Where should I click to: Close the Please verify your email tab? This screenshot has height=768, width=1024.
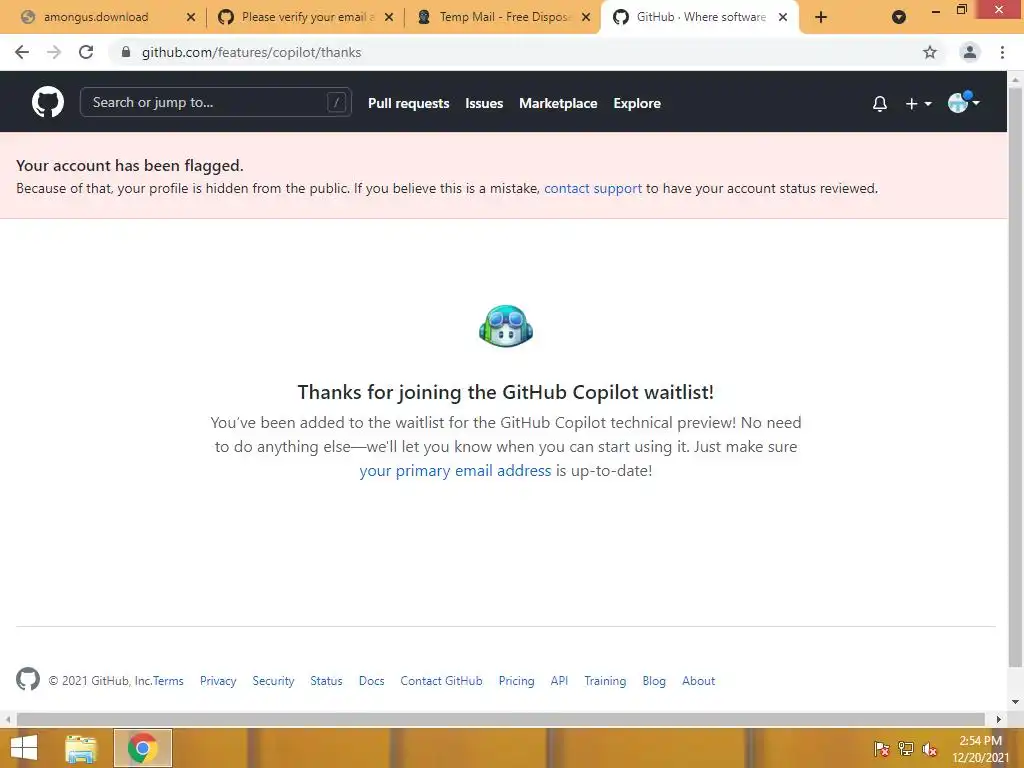(389, 17)
